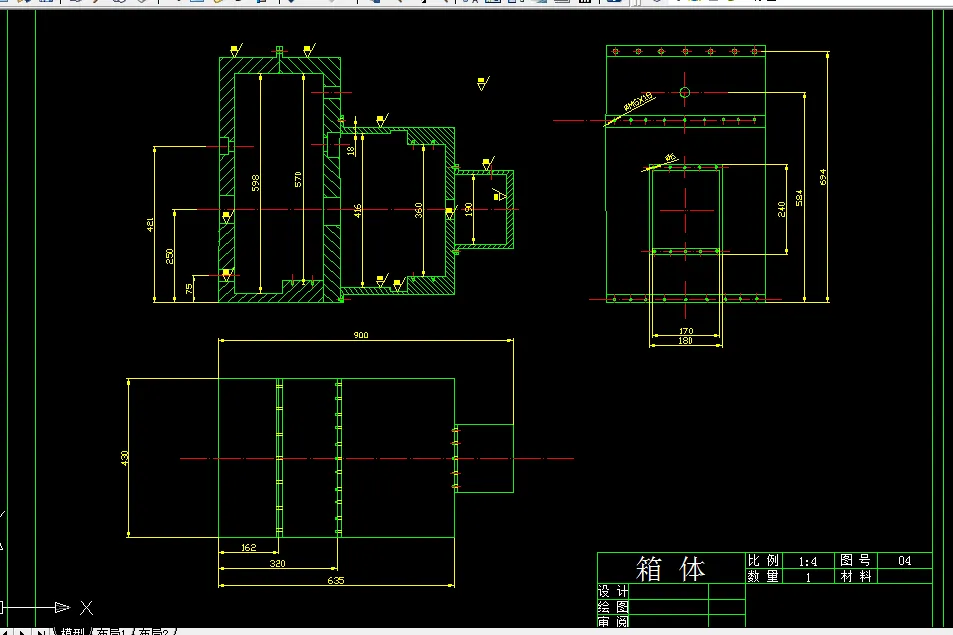Click the 绘图 row label
Viewport: 953px width, 635px height.
pyautogui.click(x=613, y=607)
